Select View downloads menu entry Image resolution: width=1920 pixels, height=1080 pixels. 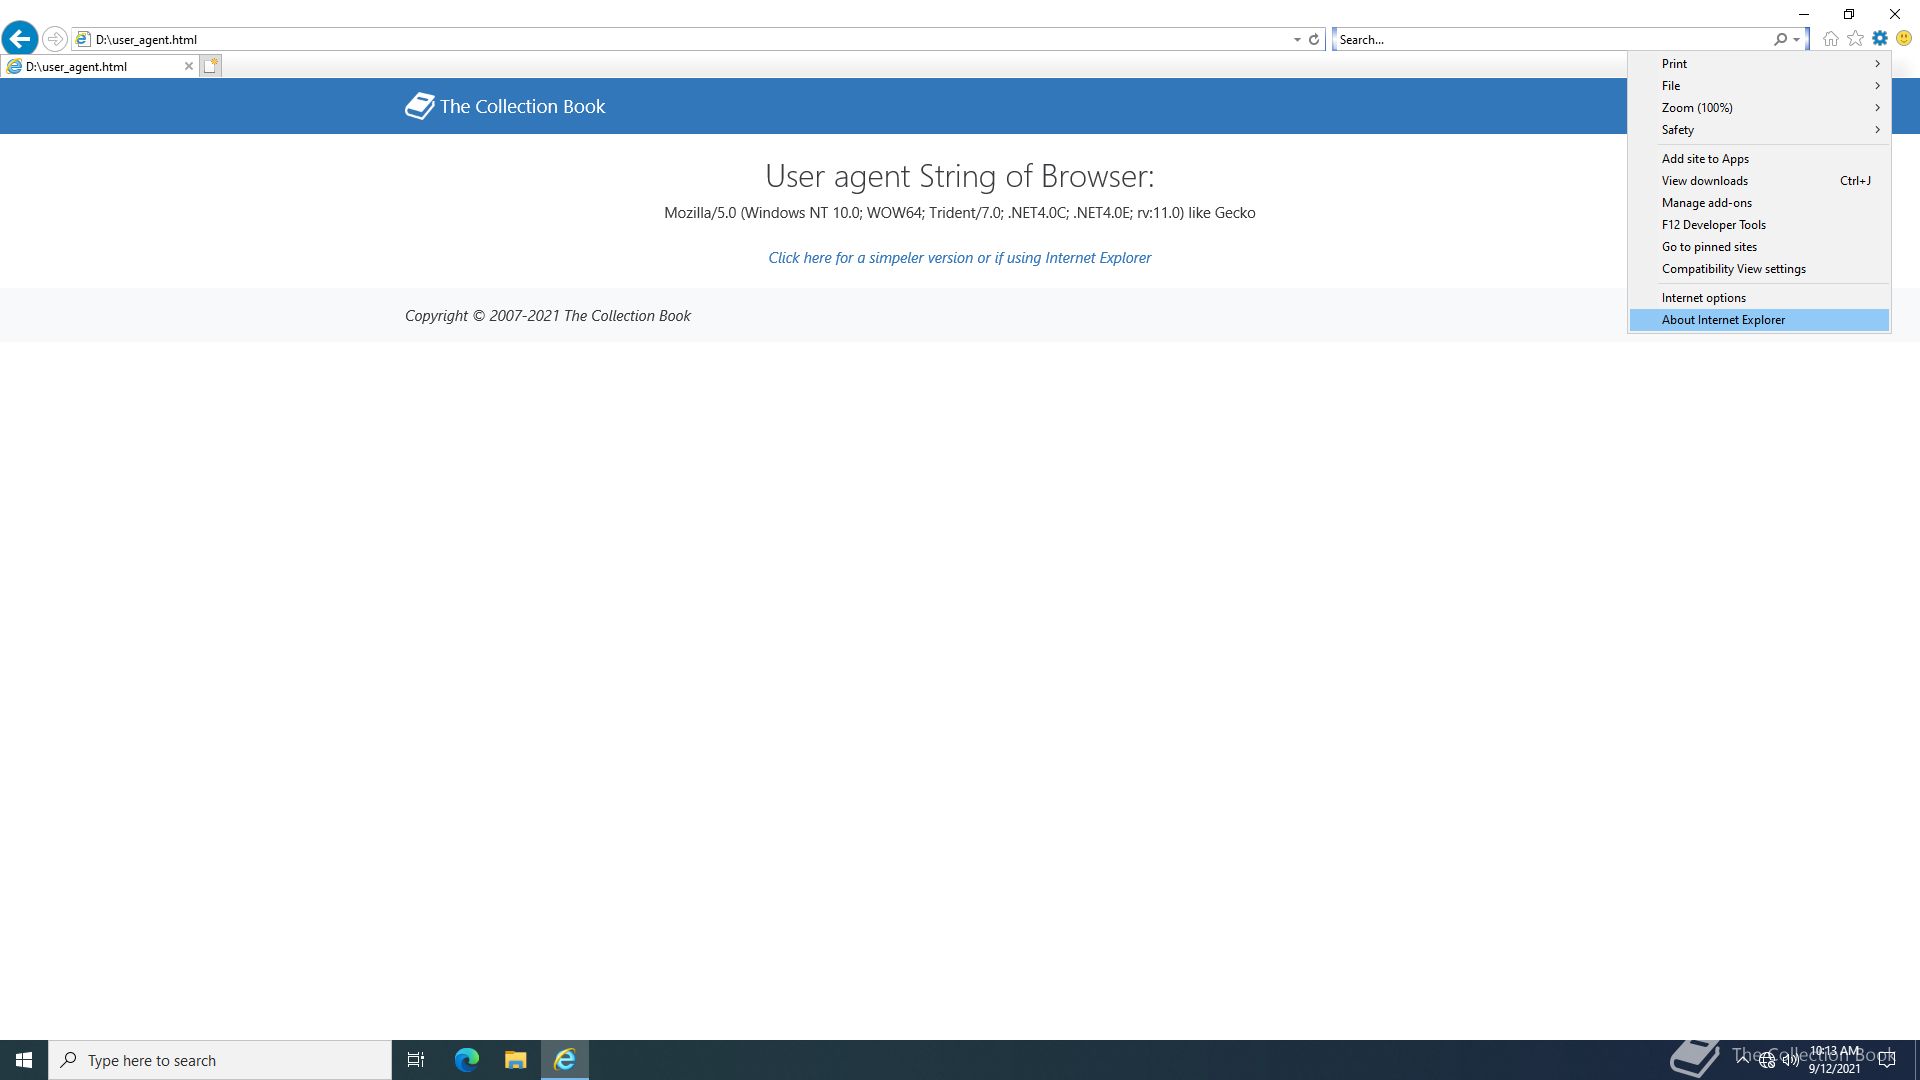[x=1759, y=181]
